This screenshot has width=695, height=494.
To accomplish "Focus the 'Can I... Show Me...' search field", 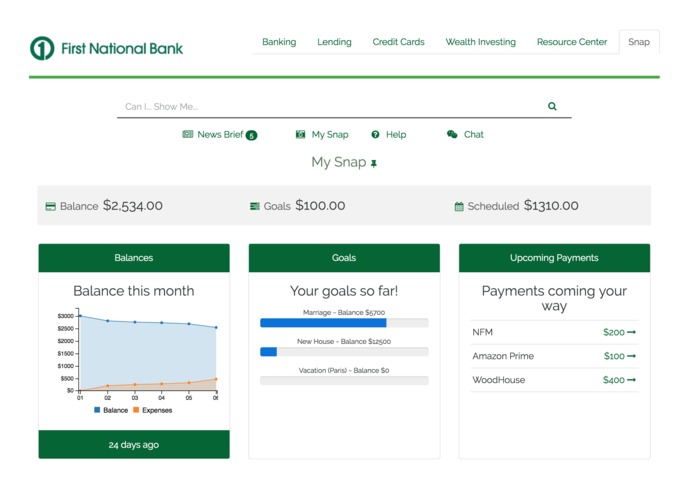I will click(344, 107).
